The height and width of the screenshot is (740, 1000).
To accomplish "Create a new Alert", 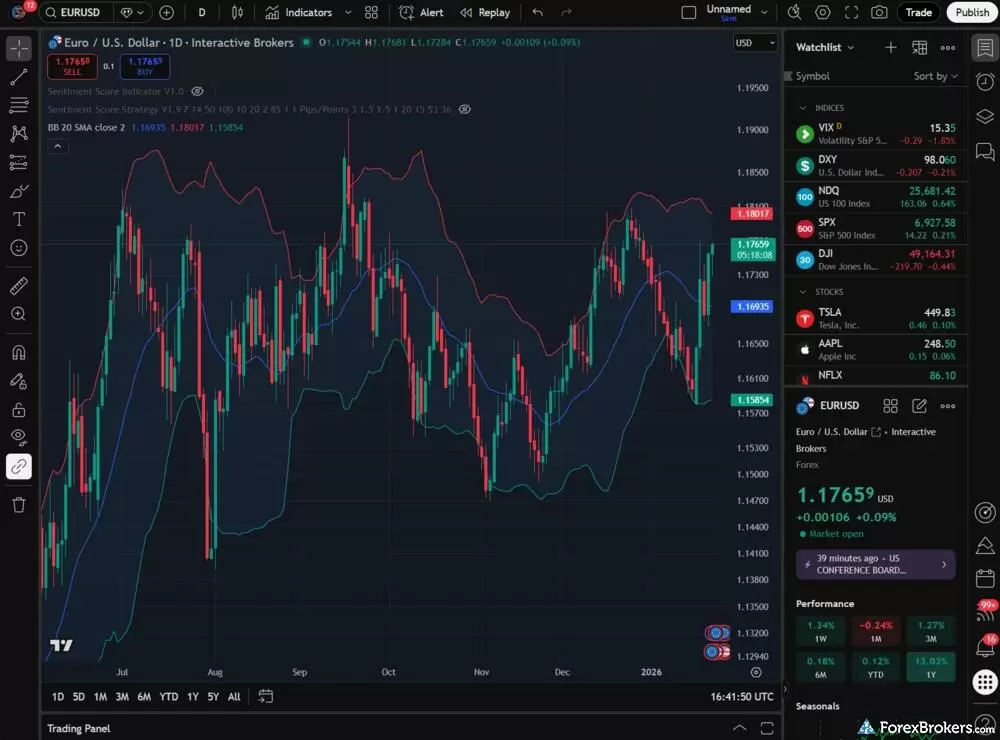I will (421, 12).
